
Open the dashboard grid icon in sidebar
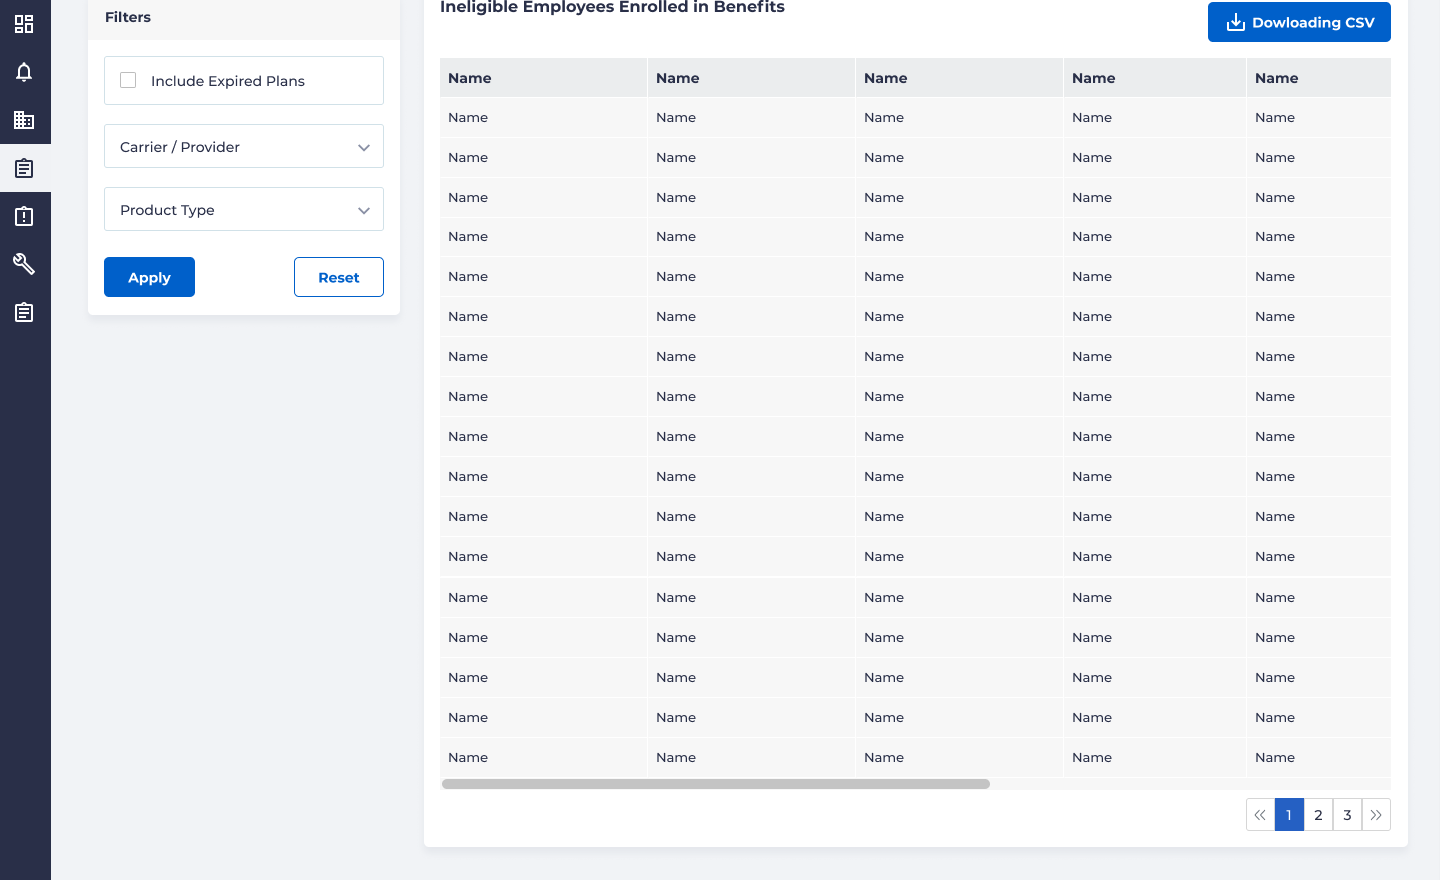click(x=24, y=24)
